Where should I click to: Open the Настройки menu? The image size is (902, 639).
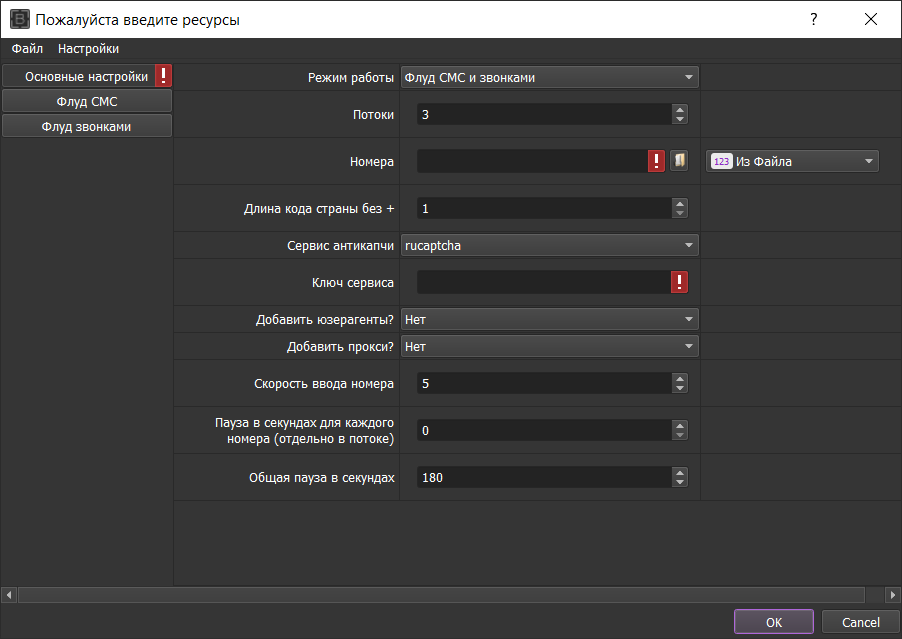[x=88, y=48]
